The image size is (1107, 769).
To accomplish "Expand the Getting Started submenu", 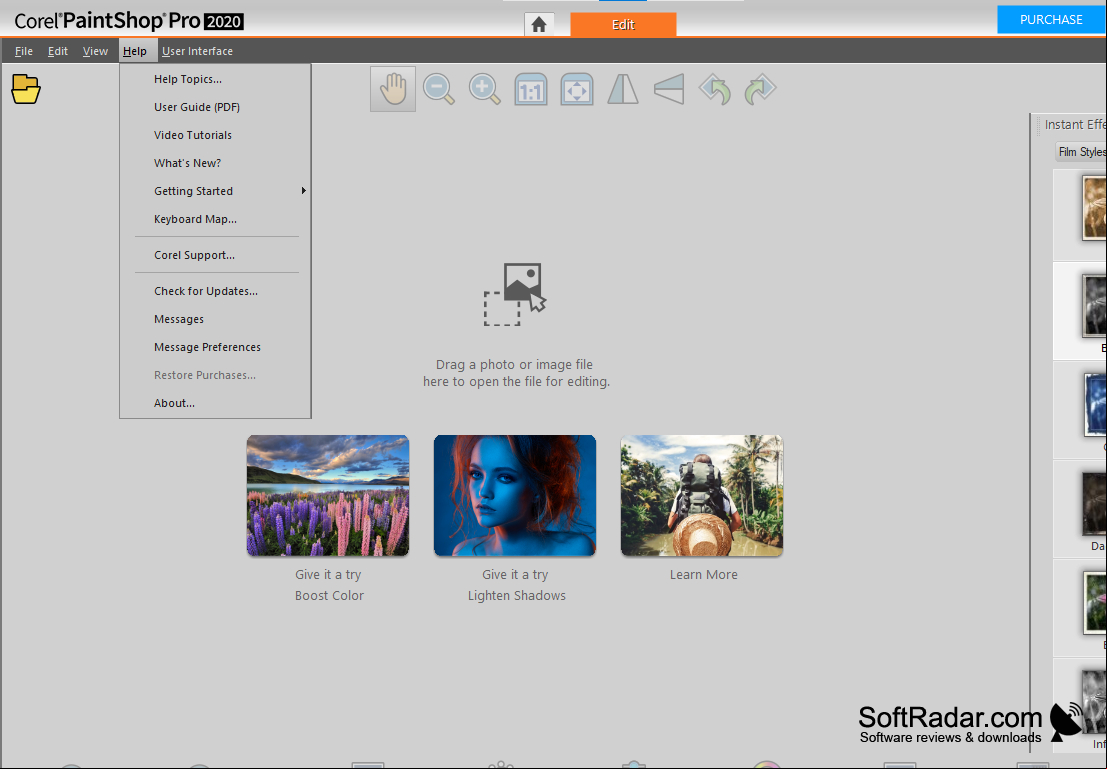I will [x=215, y=191].
